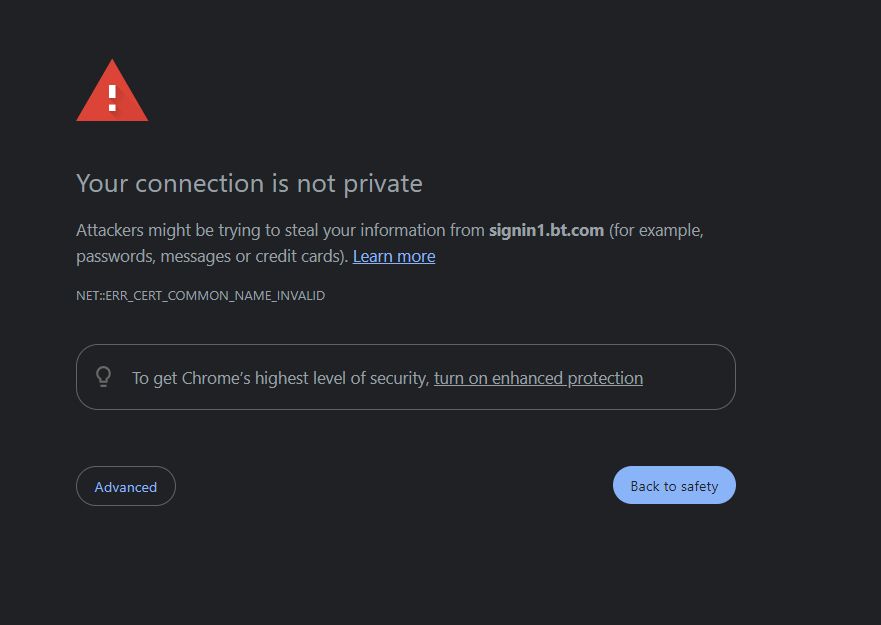
Task: Click the heading Your connection is not private
Action: pyautogui.click(x=249, y=183)
